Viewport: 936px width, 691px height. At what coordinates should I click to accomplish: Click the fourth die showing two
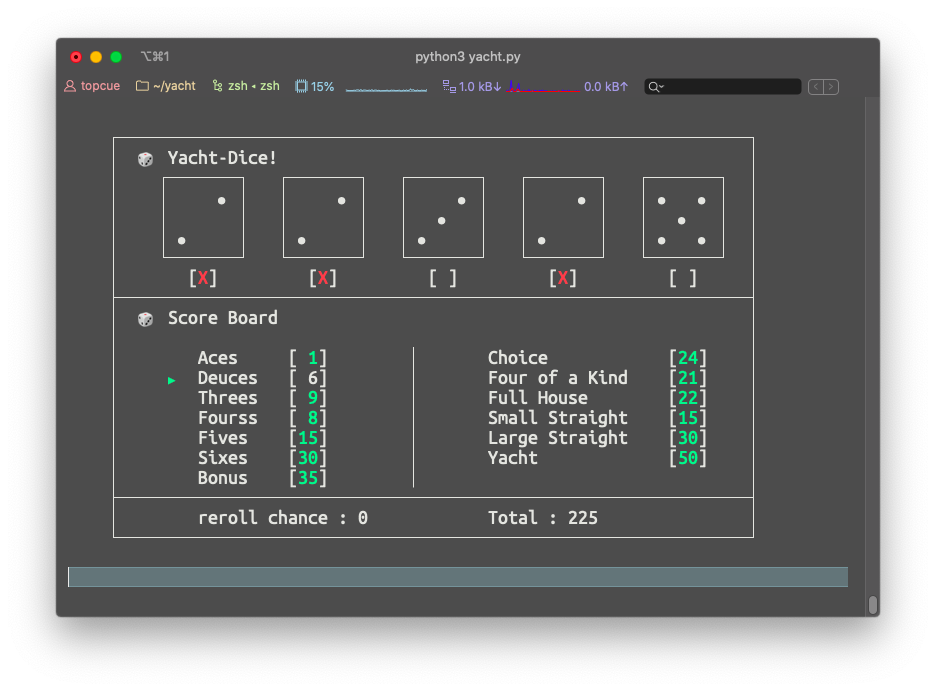click(564, 217)
